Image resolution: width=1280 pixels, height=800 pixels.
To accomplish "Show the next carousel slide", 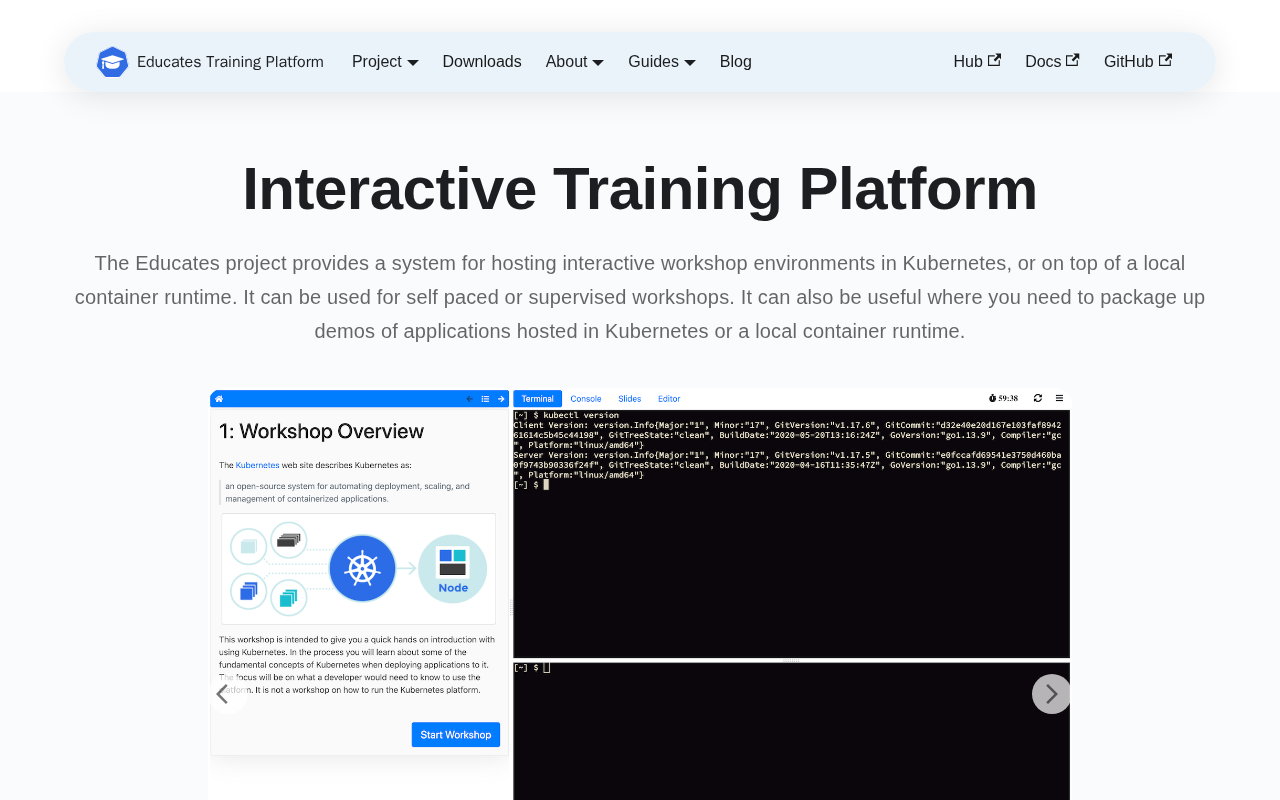I will pos(1051,694).
